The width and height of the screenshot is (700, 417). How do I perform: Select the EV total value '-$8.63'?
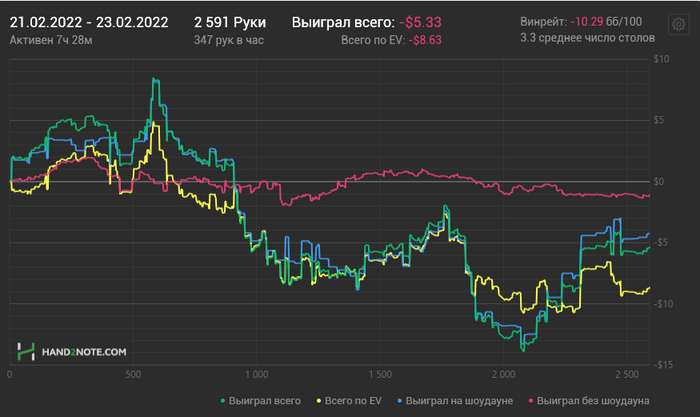[x=425, y=40]
